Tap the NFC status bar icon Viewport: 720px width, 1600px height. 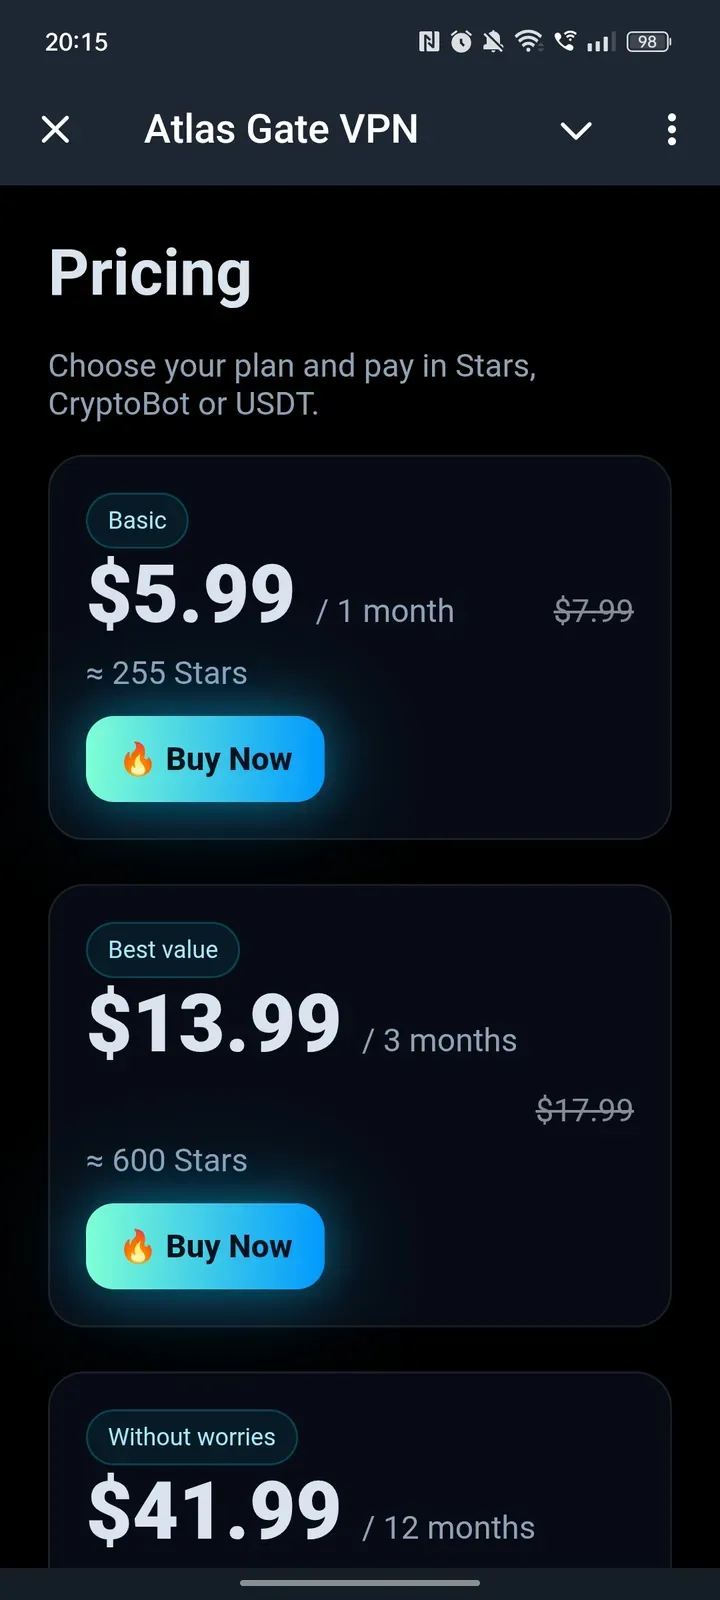[429, 42]
